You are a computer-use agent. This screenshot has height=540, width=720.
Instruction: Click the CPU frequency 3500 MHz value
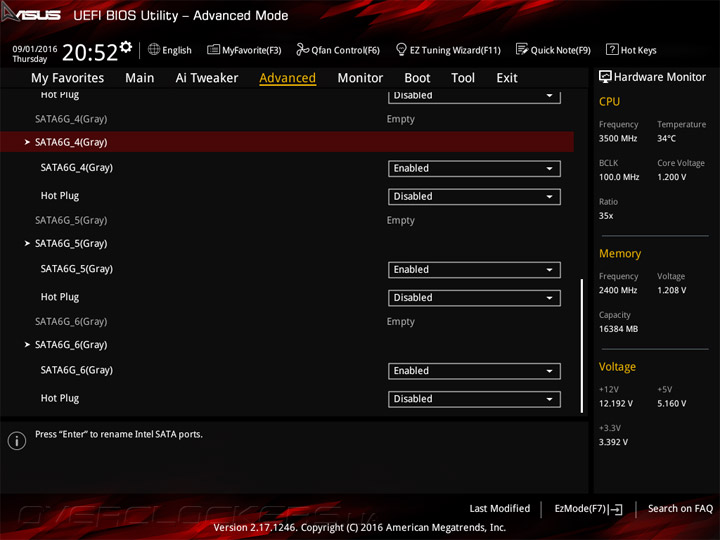pyautogui.click(x=618, y=138)
